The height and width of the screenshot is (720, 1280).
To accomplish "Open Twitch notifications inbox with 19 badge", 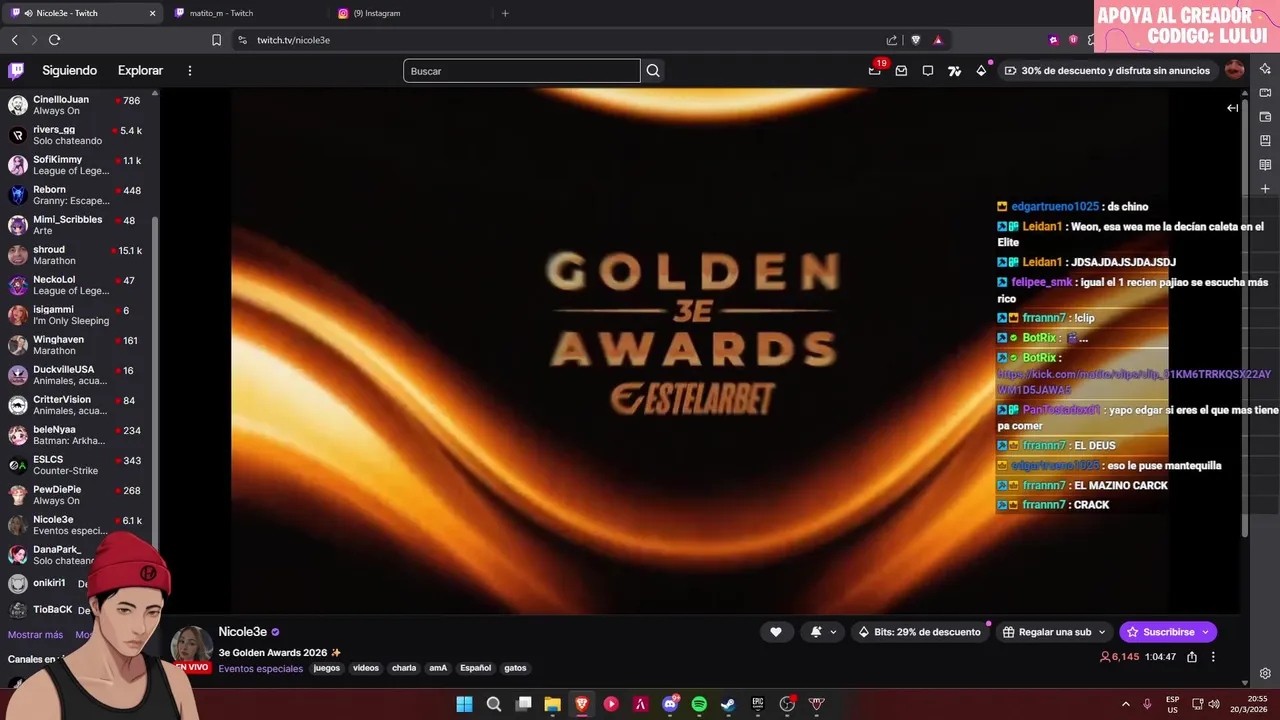I will 875,70.
